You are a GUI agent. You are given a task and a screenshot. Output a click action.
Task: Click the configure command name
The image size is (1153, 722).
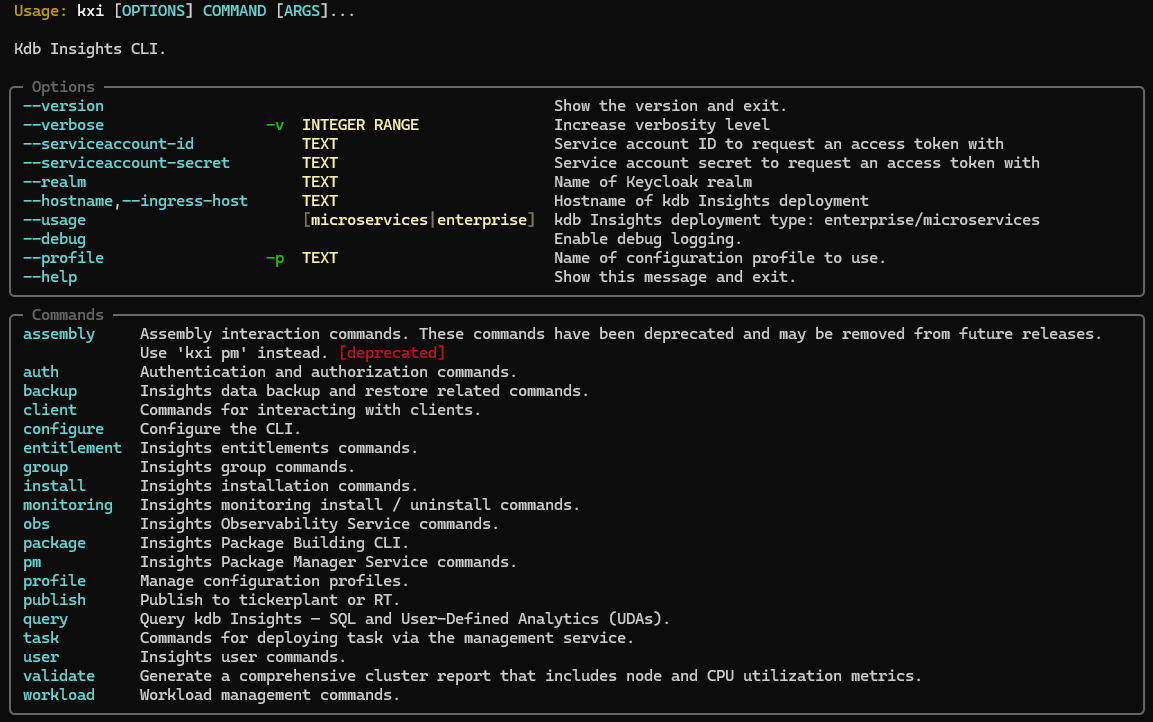point(63,429)
